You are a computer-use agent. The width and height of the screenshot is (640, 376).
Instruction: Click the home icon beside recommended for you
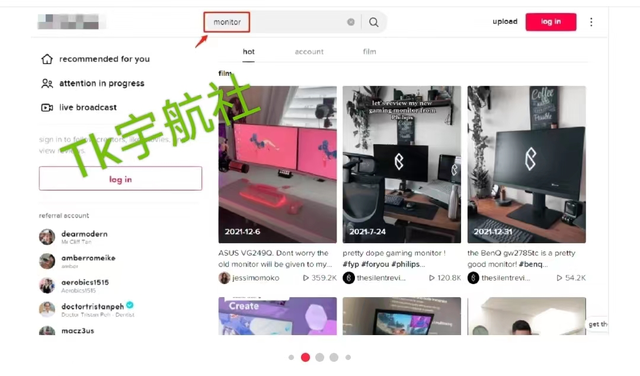(47, 59)
